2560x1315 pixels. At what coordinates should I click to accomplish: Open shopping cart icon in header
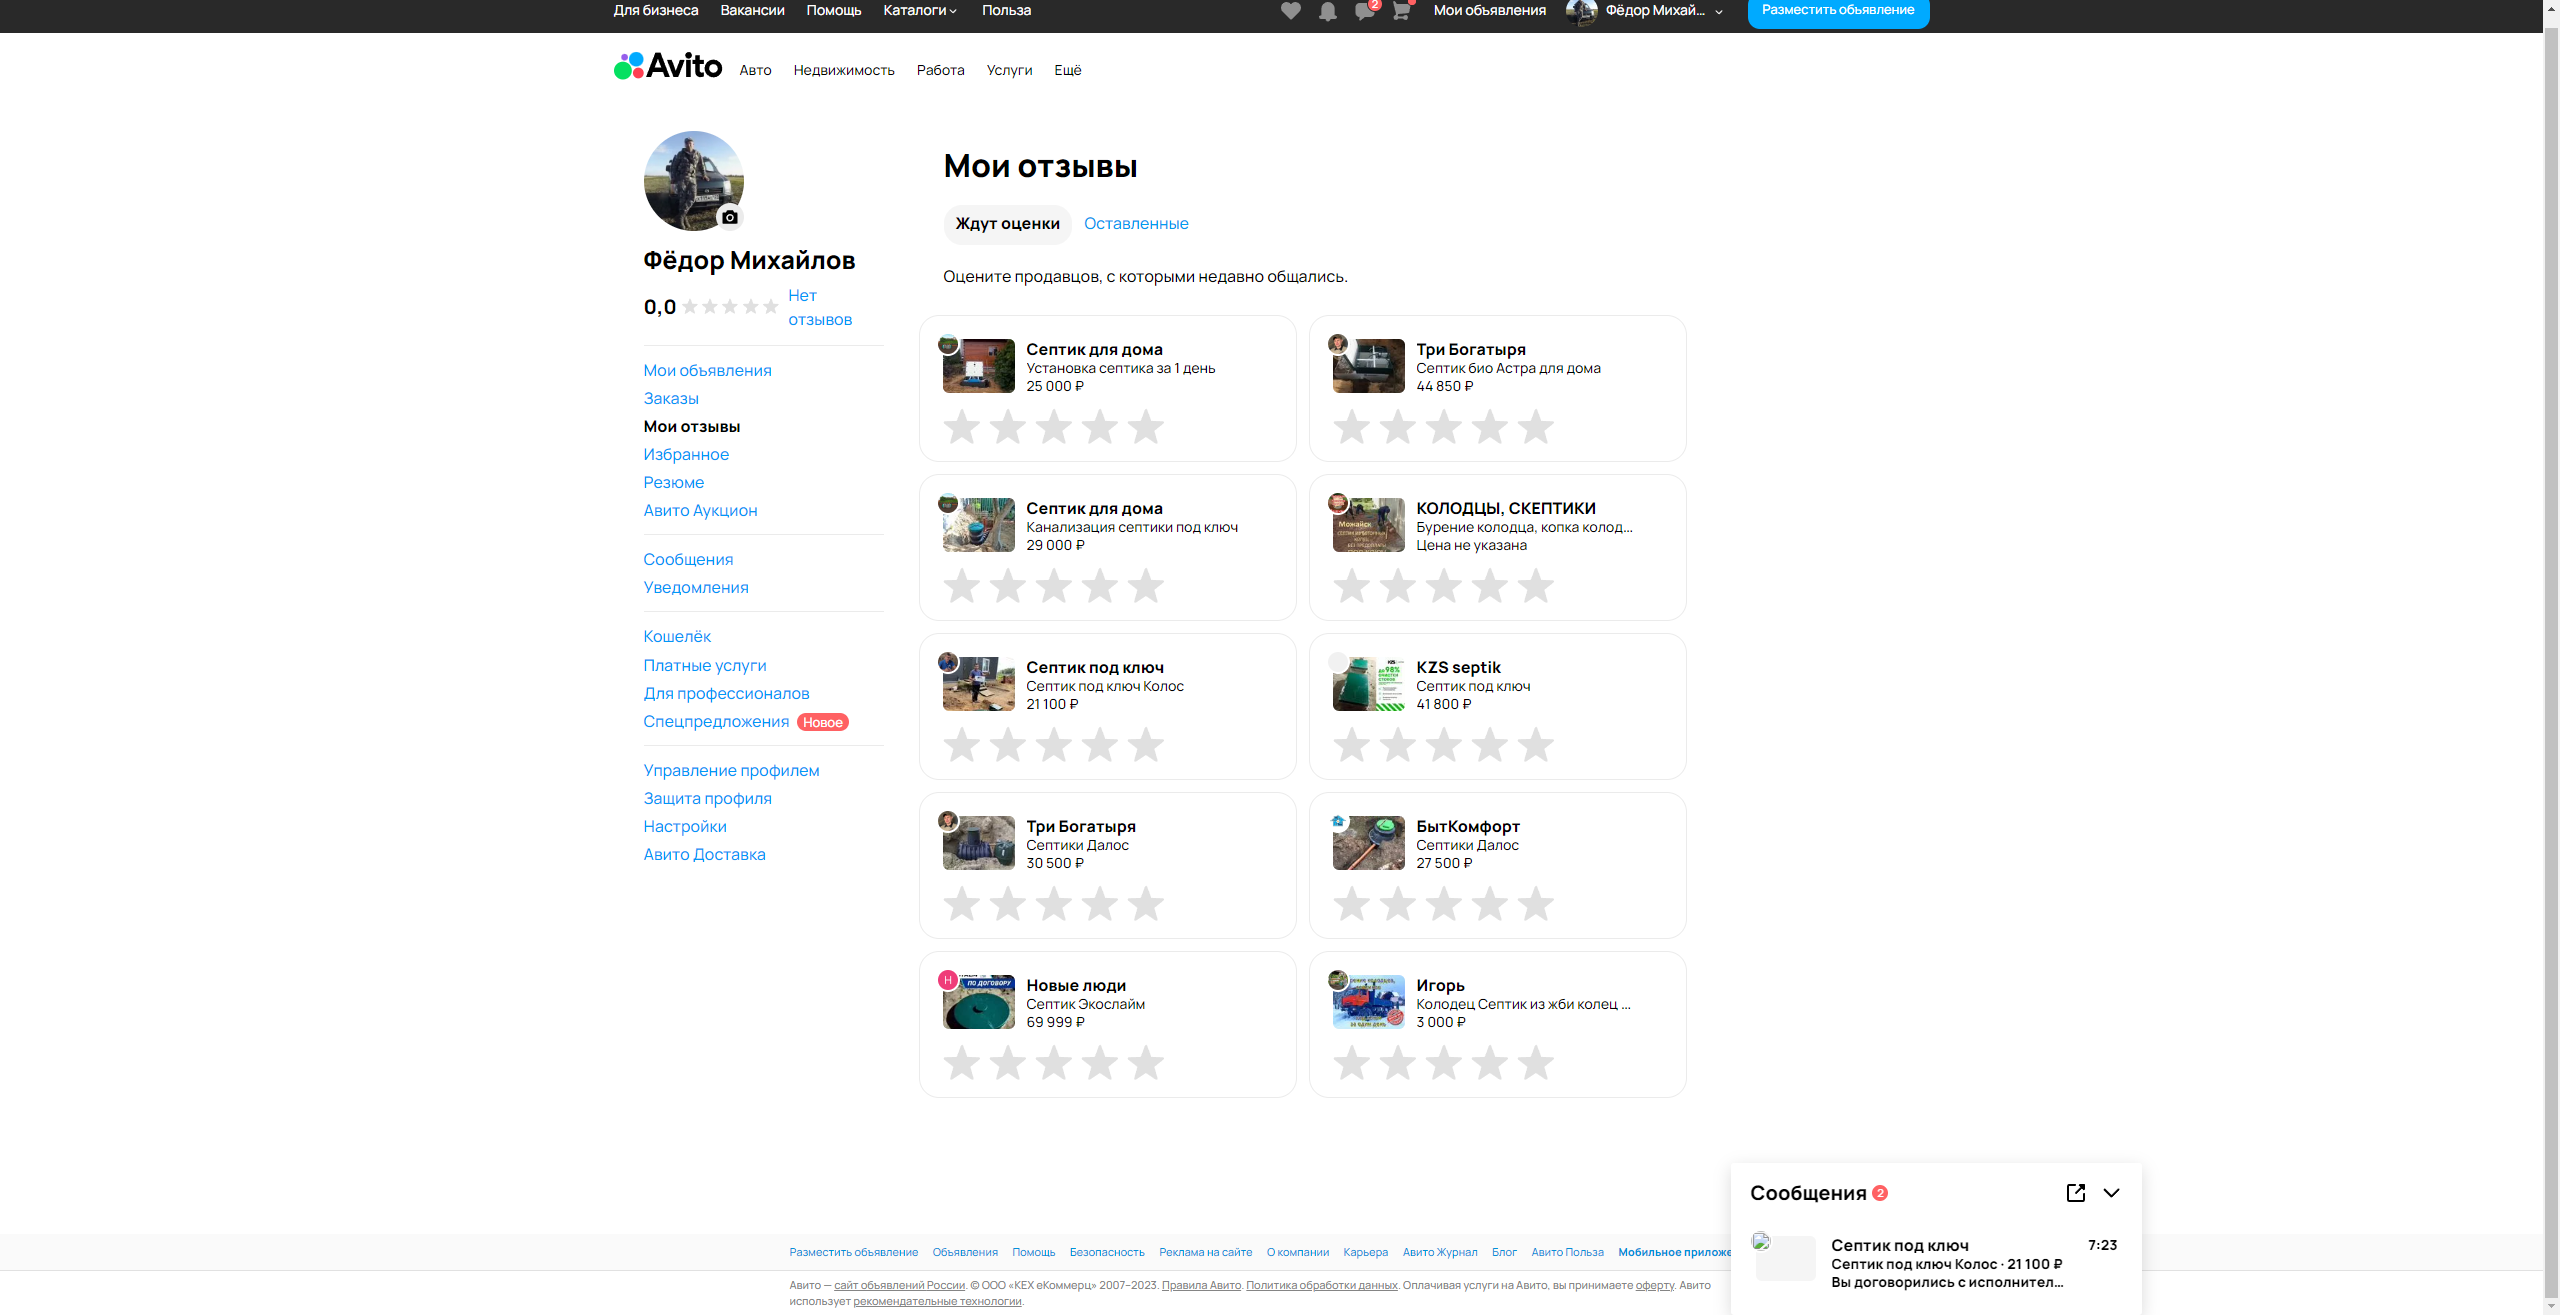(x=1401, y=11)
